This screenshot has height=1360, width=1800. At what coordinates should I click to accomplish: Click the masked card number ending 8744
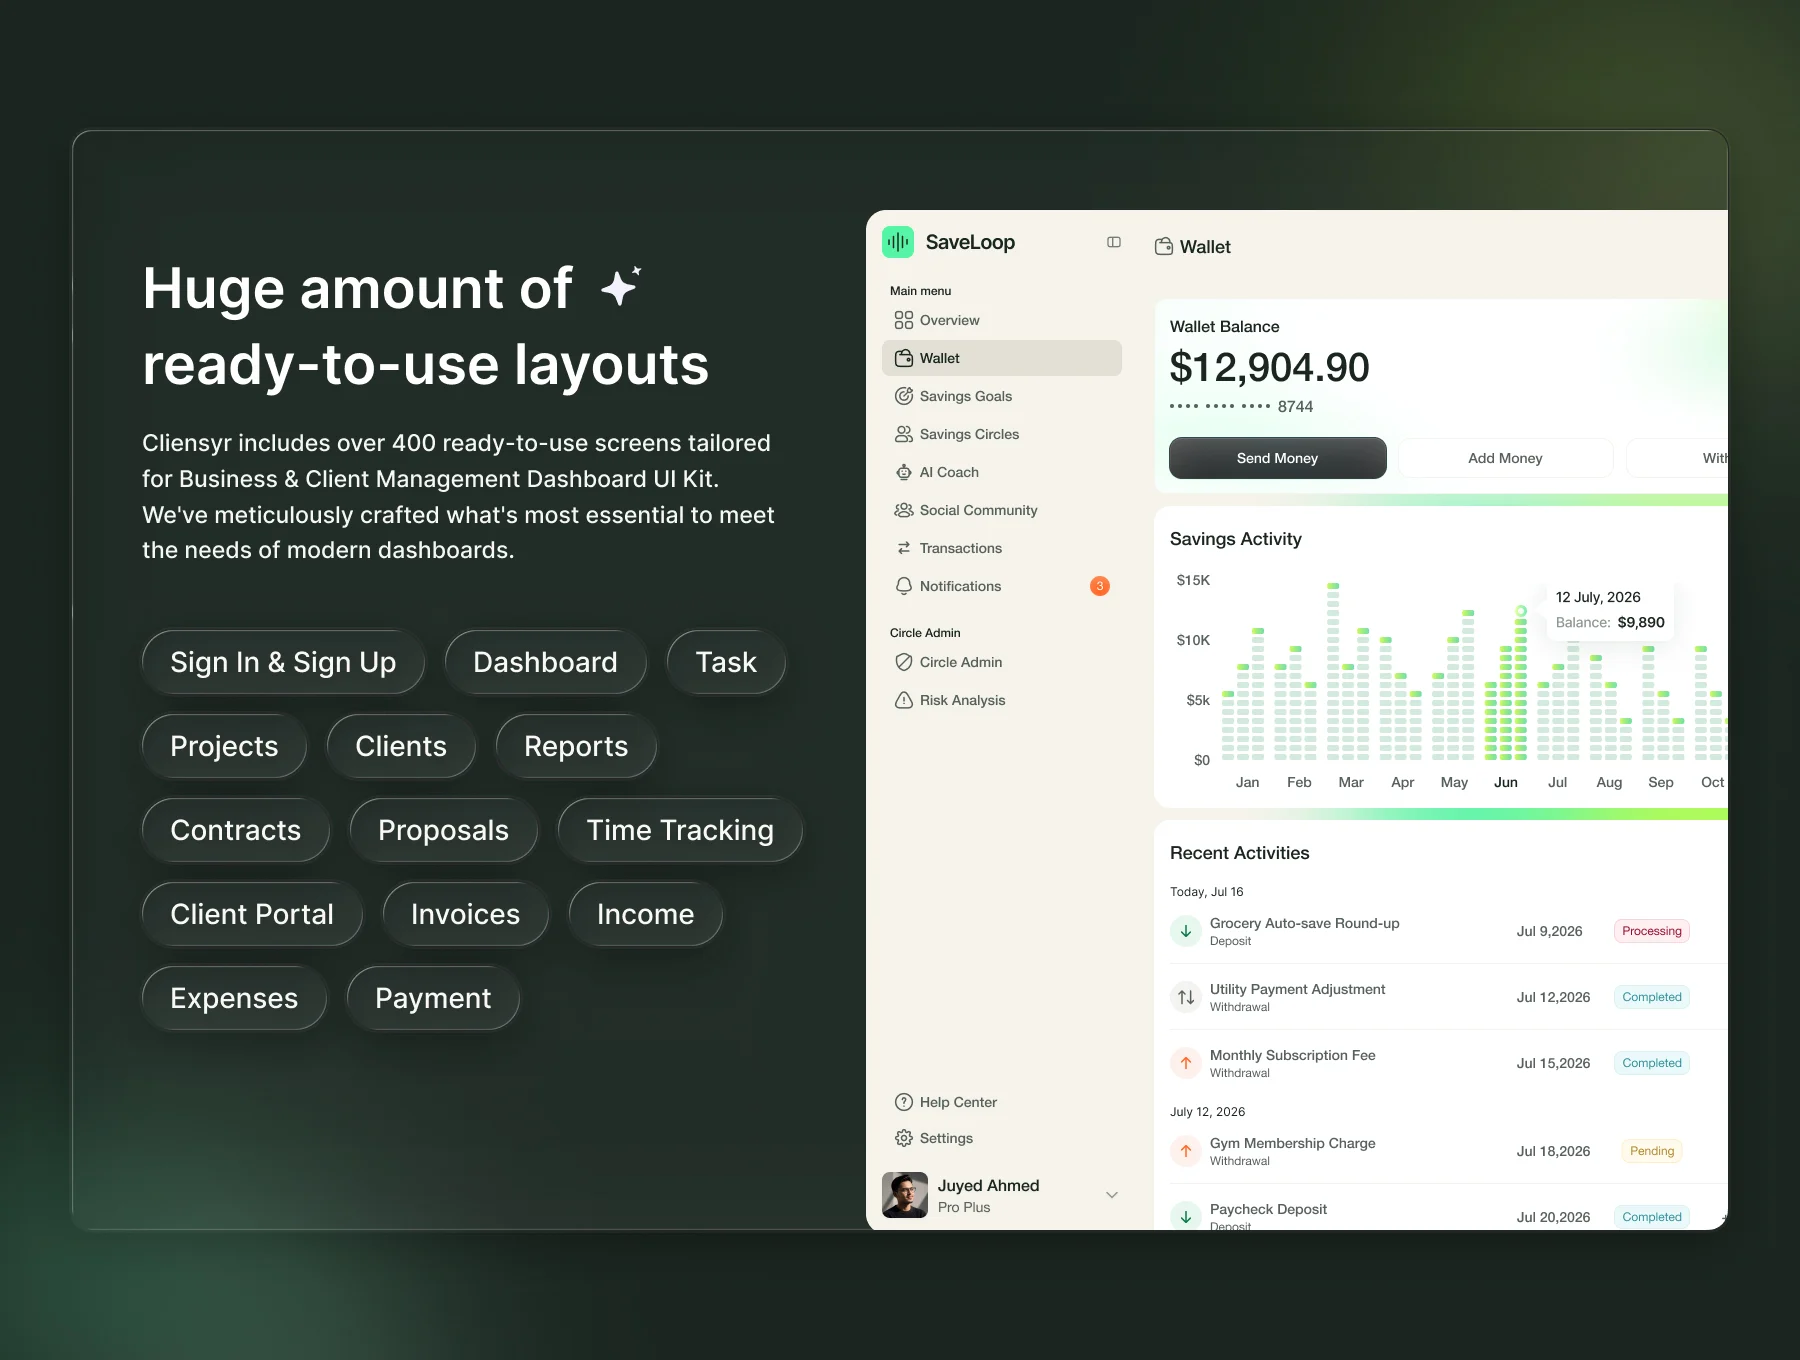click(x=1242, y=406)
